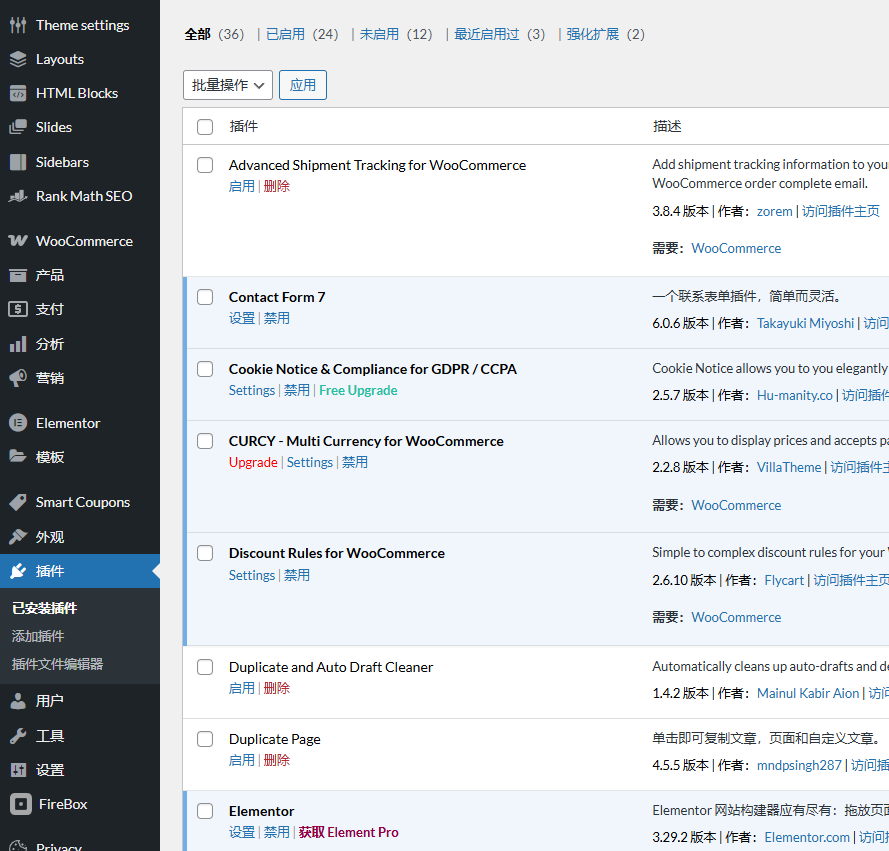Viewport: 889px width, 851px height.
Task: Click Cookie Notice Free Upgrade link
Action: (x=358, y=390)
